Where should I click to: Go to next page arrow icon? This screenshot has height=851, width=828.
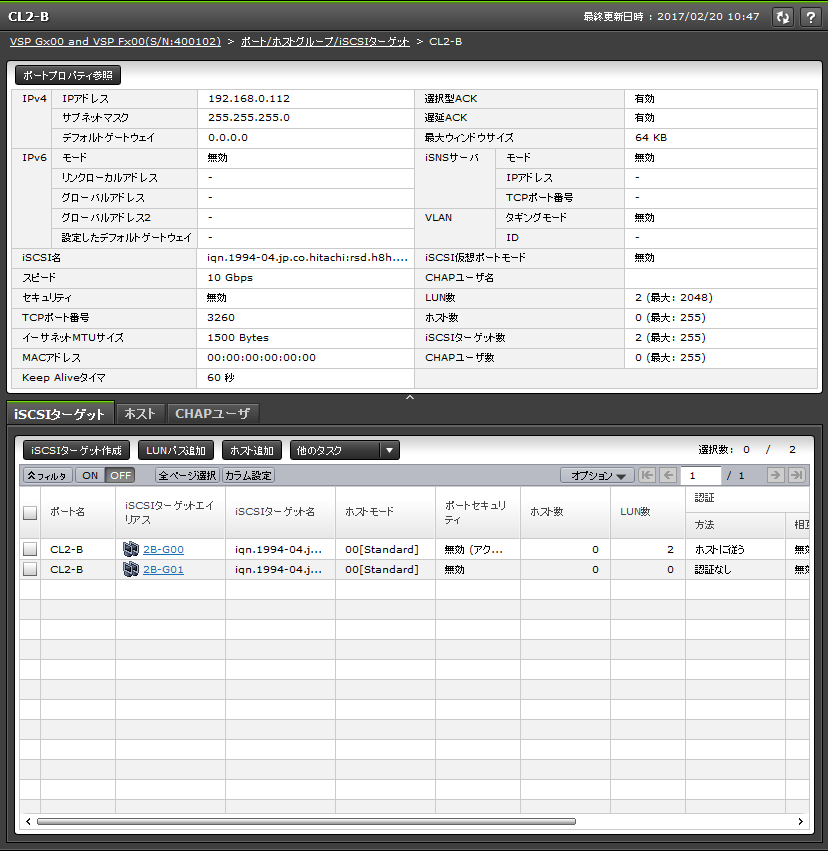pyautogui.click(x=775, y=476)
